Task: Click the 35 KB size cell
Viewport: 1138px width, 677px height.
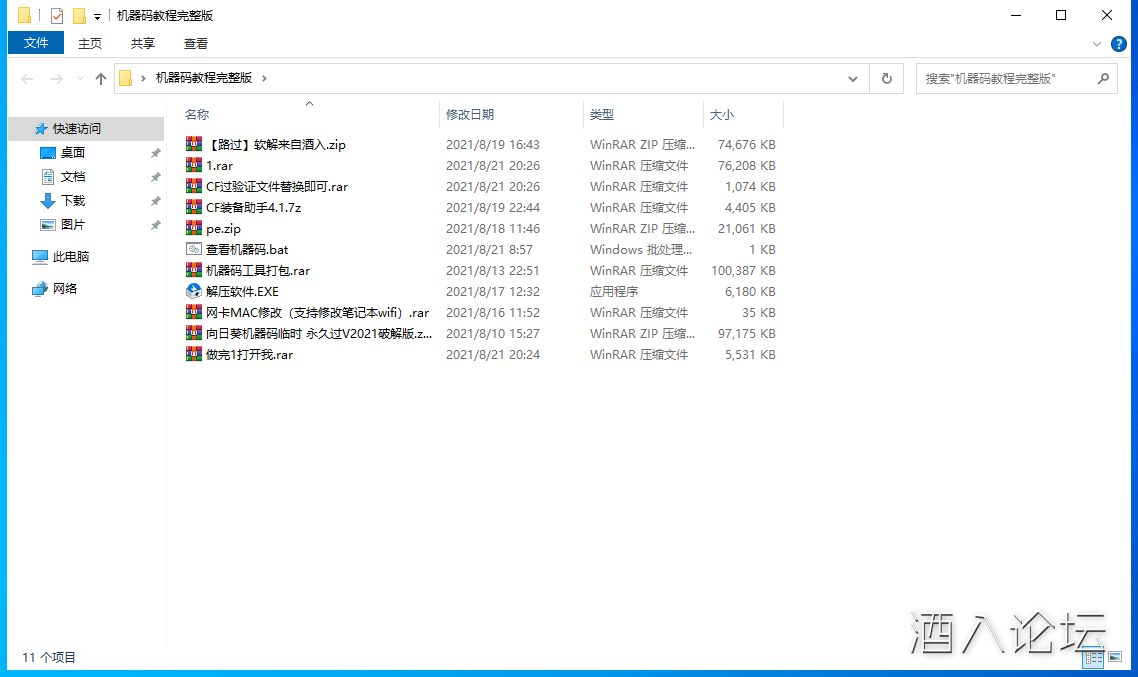Action: pyautogui.click(x=758, y=313)
